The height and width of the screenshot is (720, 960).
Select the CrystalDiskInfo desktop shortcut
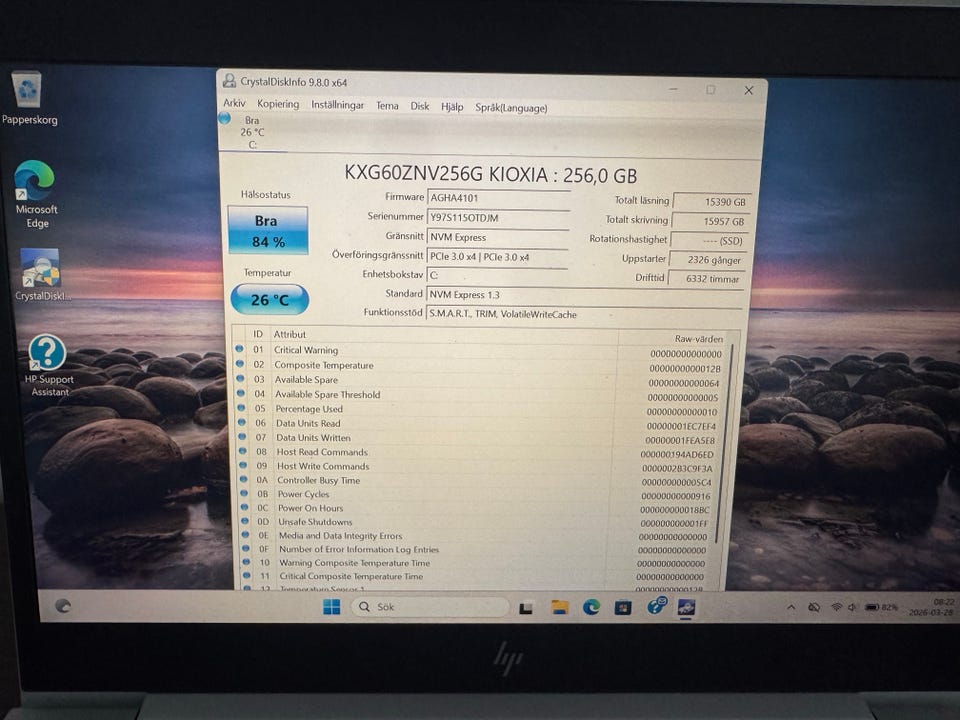[40, 274]
